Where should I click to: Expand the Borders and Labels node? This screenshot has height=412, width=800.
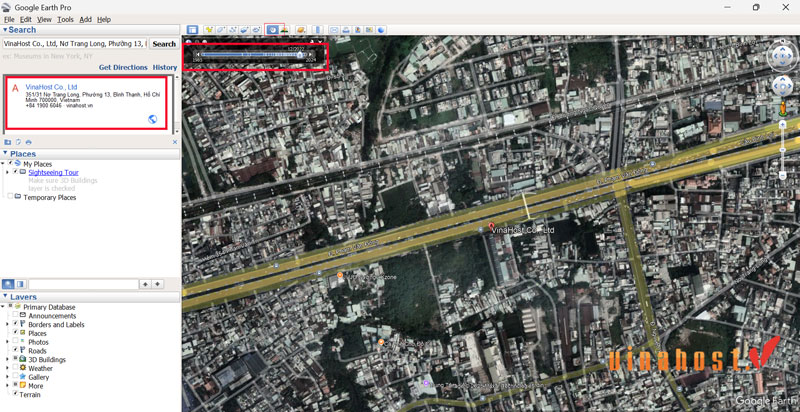tap(7, 324)
